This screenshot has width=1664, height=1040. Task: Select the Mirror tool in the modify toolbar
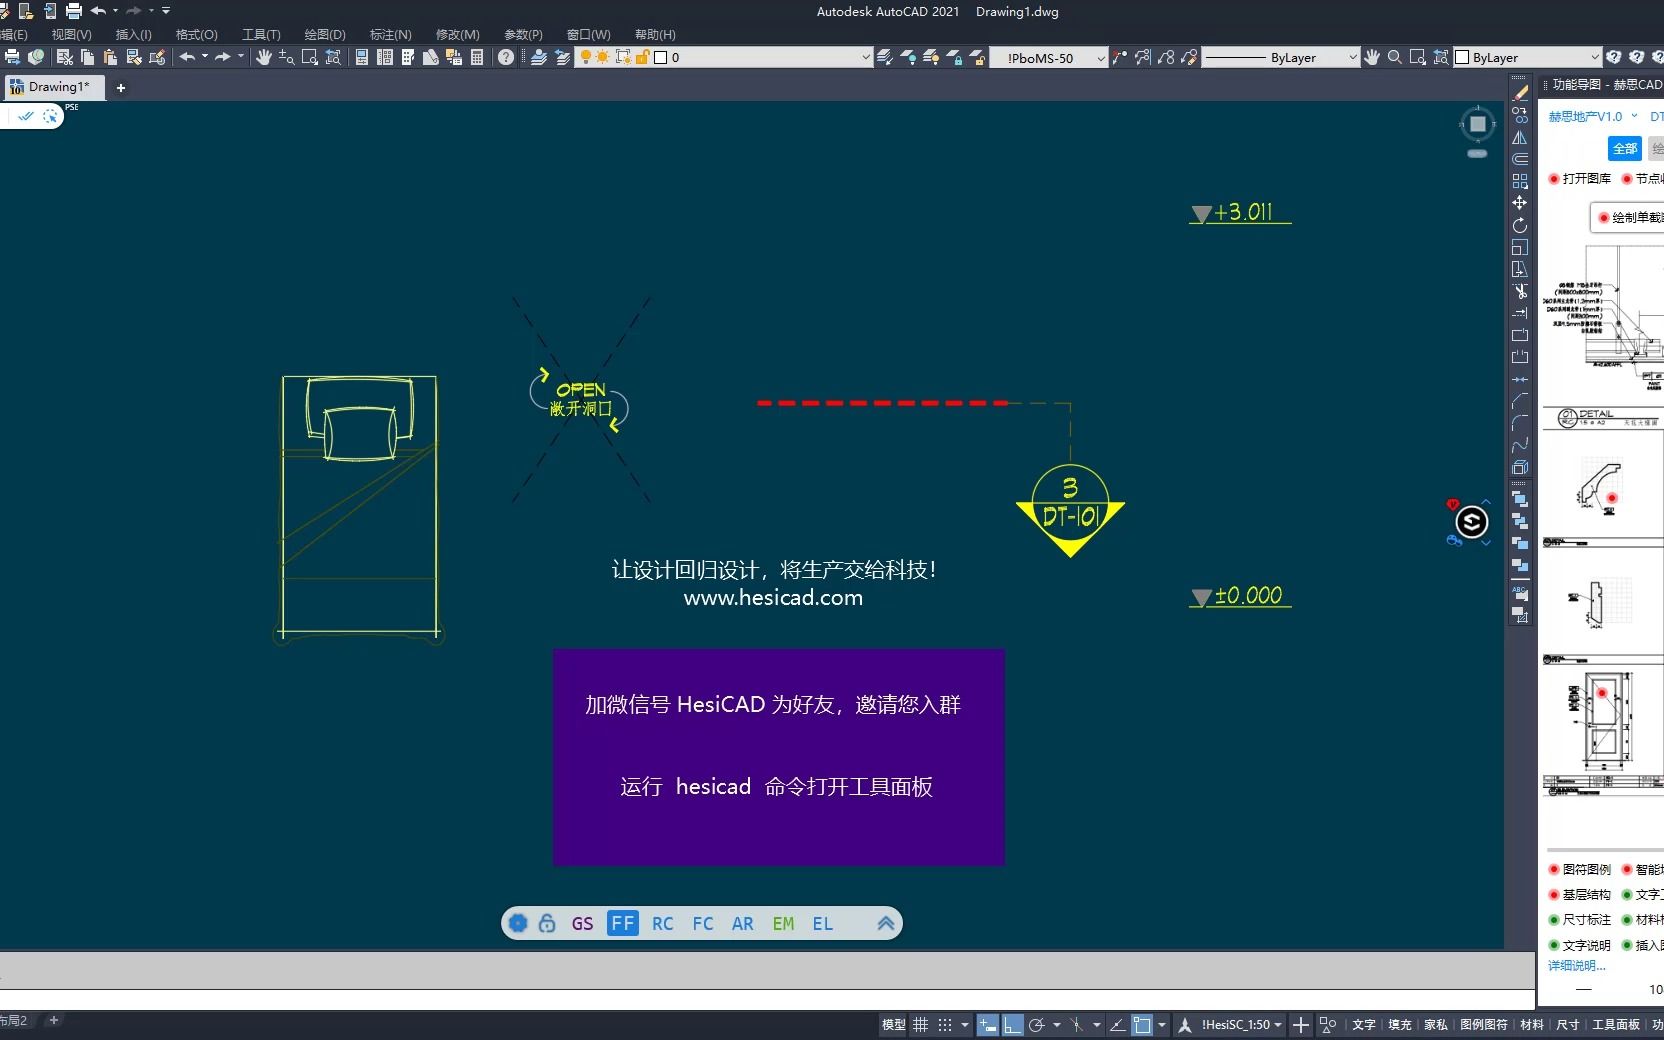click(1520, 137)
